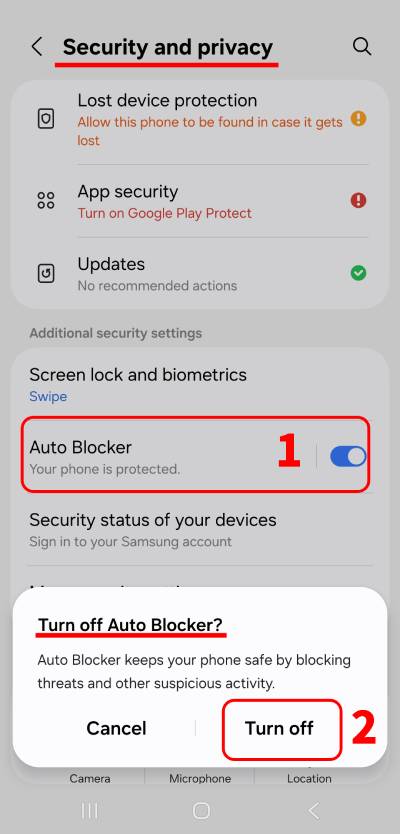The image size is (400, 834).
Task: Dismiss the dialog with Cancel
Action: point(116,729)
